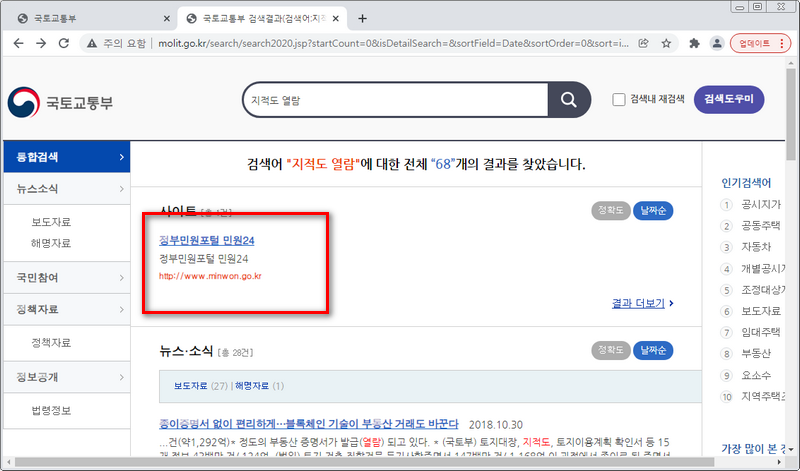Click the 국토교통부 logo
This screenshot has width=800, height=471.
[60, 102]
